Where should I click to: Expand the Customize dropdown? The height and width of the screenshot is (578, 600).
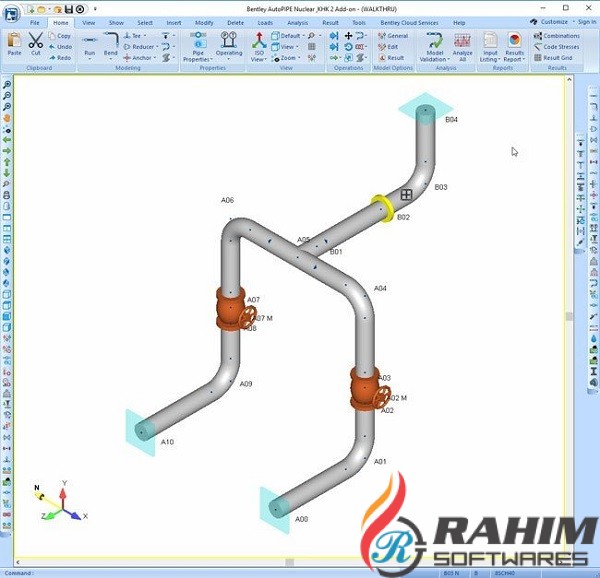[x=574, y=22]
